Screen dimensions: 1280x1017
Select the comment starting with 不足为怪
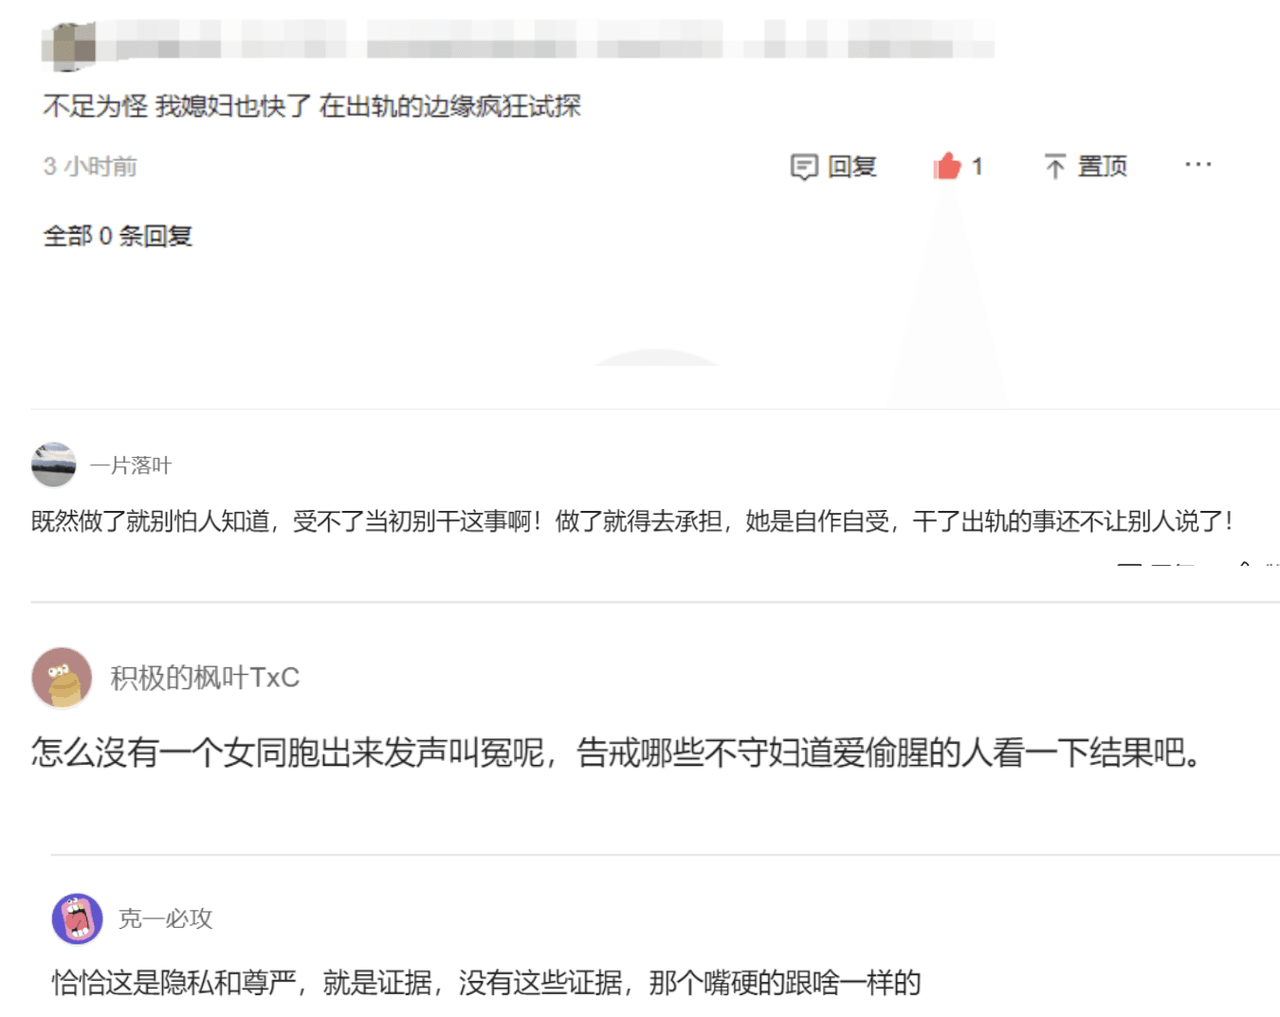point(312,106)
